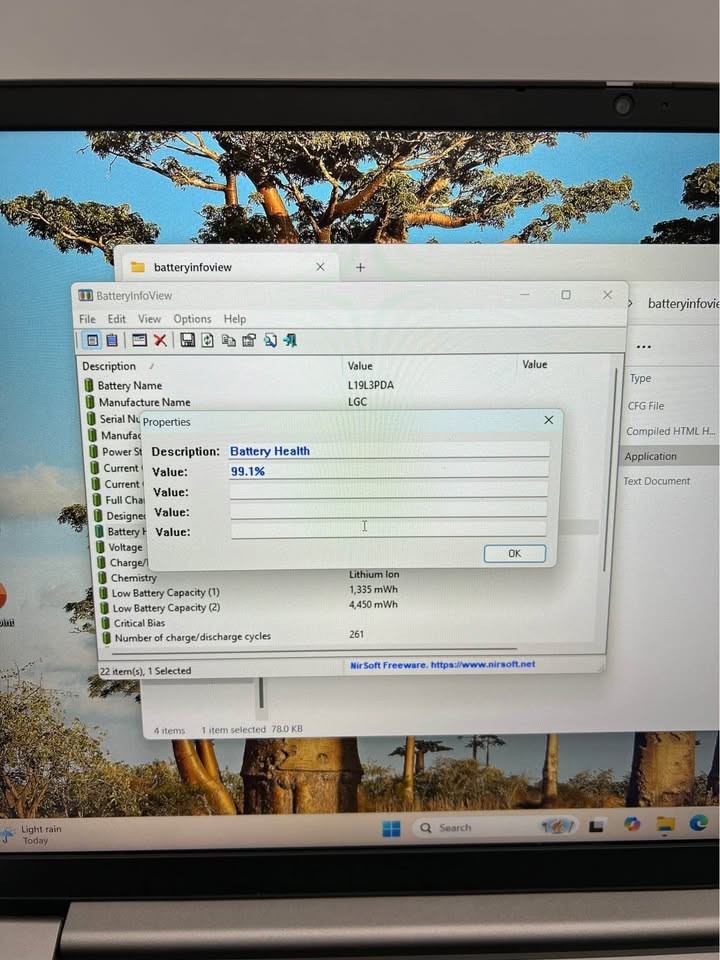Open Task View from the taskbar
The height and width of the screenshot is (960, 720).
(597, 827)
